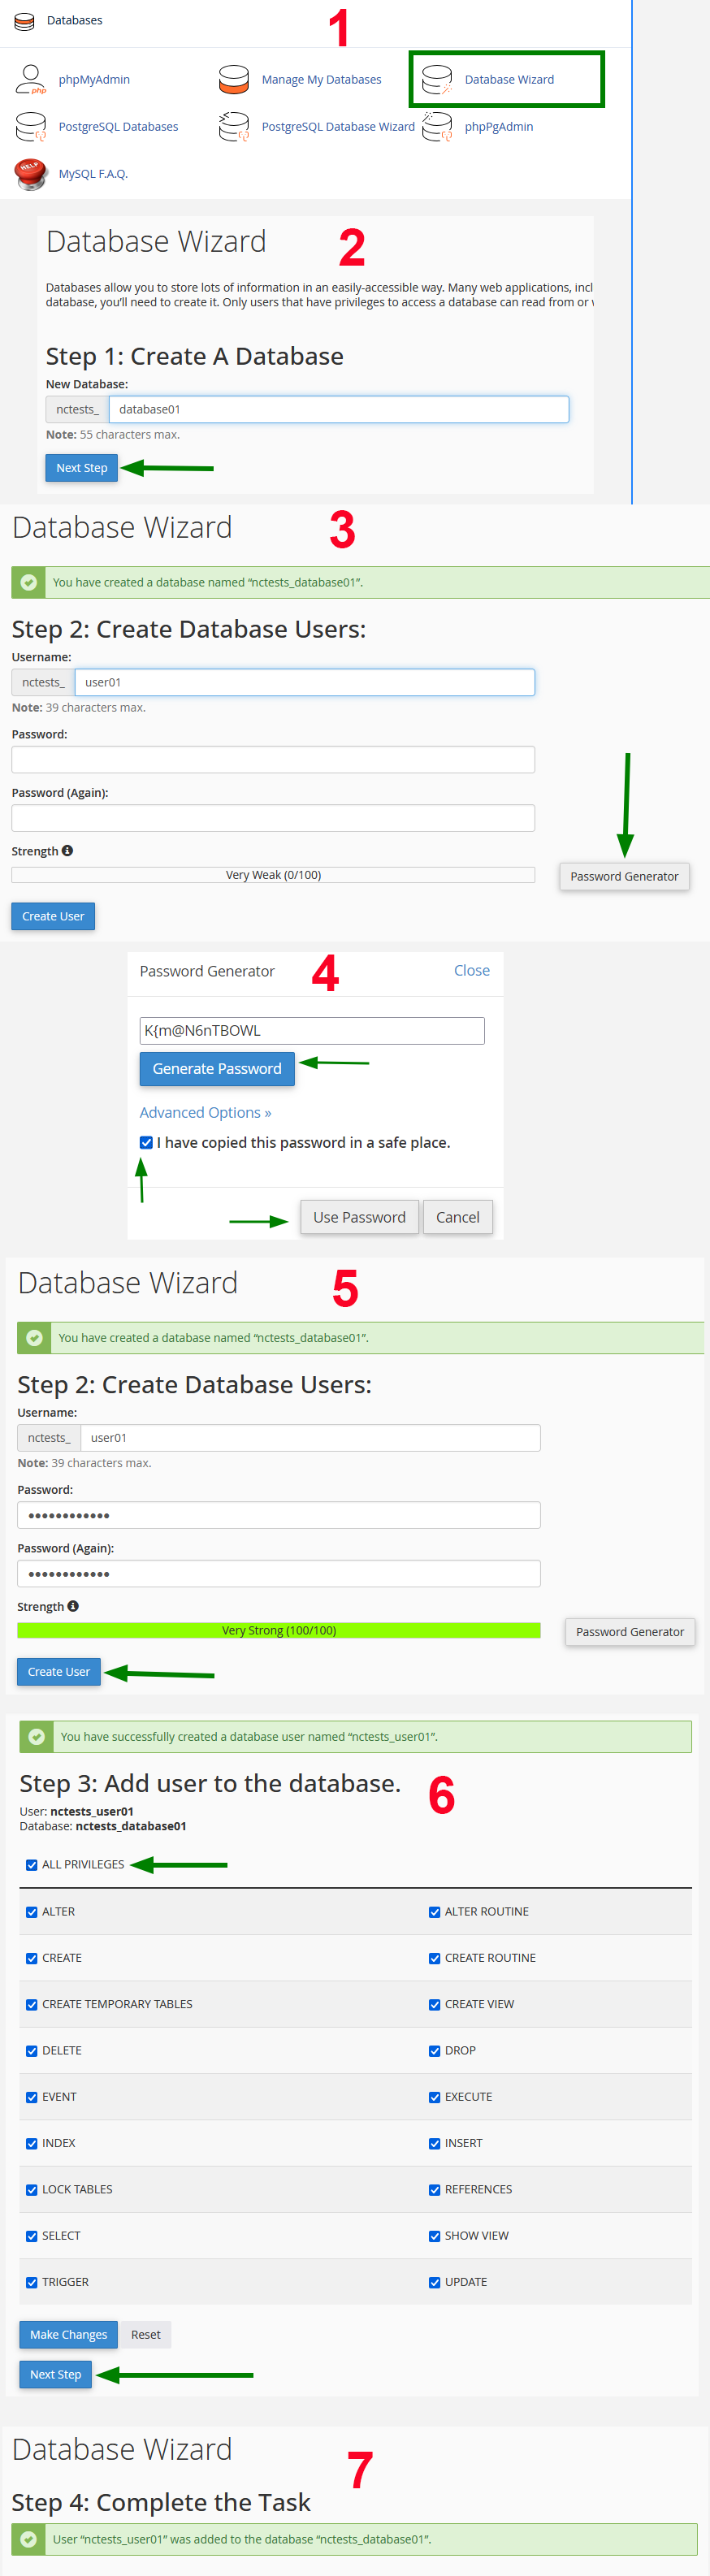This screenshot has height=2576, width=710.
Task: Toggle the SELECT privilege checkbox
Action: [x=32, y=2236]
